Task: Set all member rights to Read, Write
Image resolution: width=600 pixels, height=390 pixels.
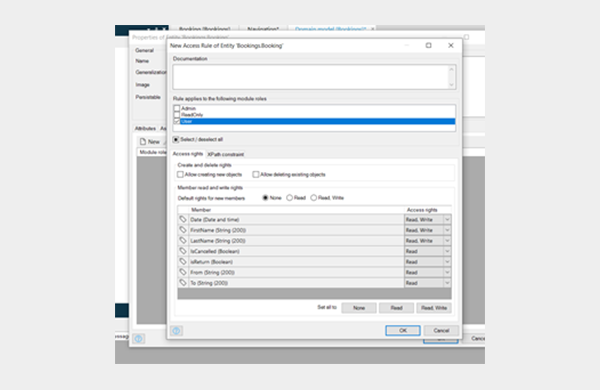Action: pos(434,308)
